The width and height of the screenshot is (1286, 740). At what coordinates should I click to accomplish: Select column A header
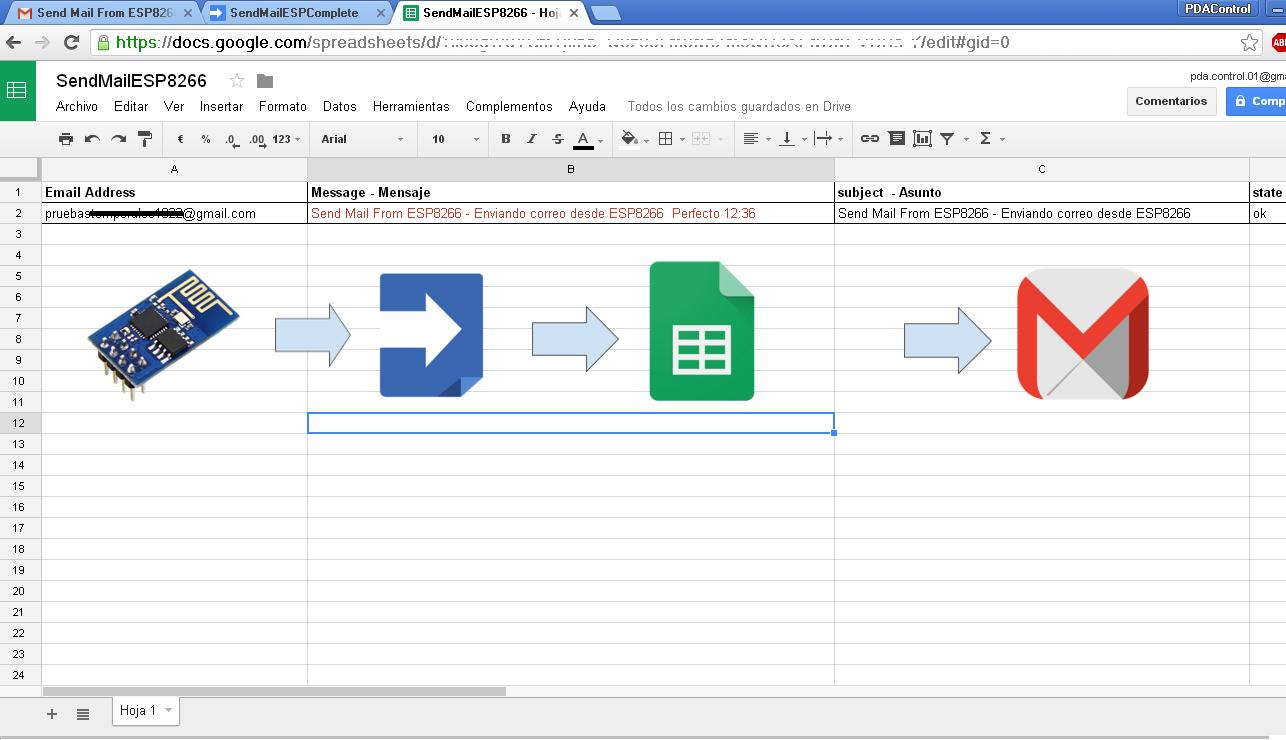pos(174,169)
